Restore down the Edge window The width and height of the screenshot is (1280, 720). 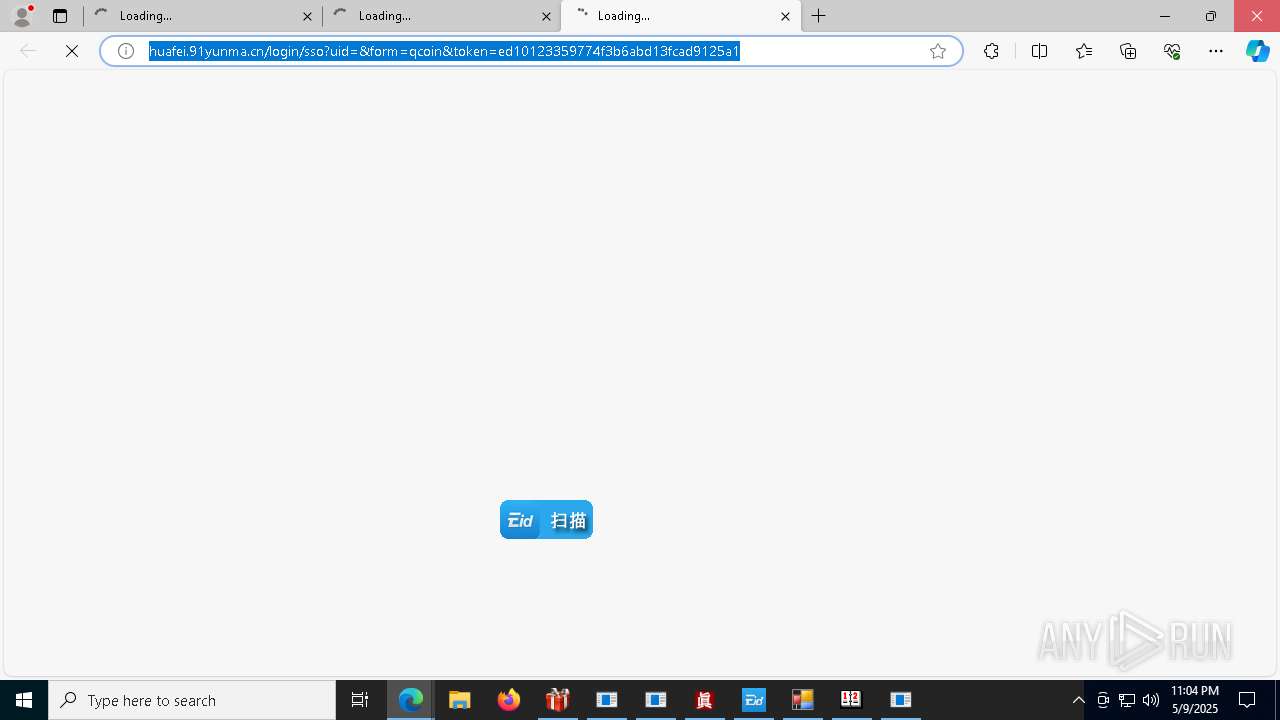1211,16
